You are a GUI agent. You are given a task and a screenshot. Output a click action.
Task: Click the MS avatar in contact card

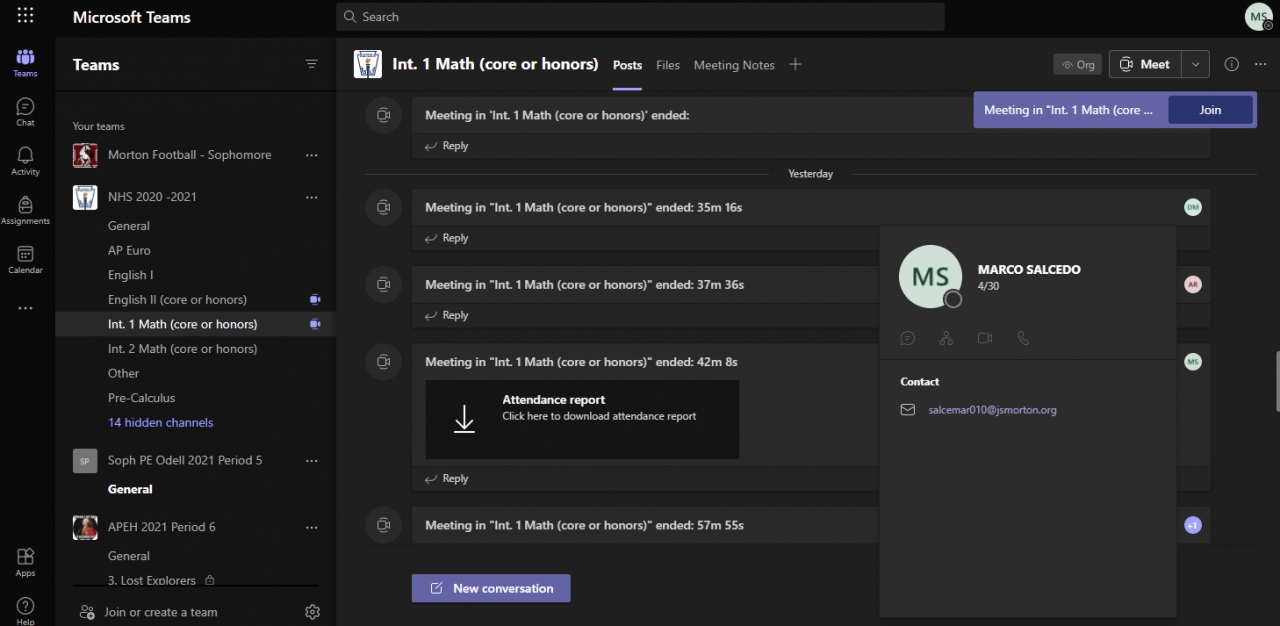click(931, 276)
